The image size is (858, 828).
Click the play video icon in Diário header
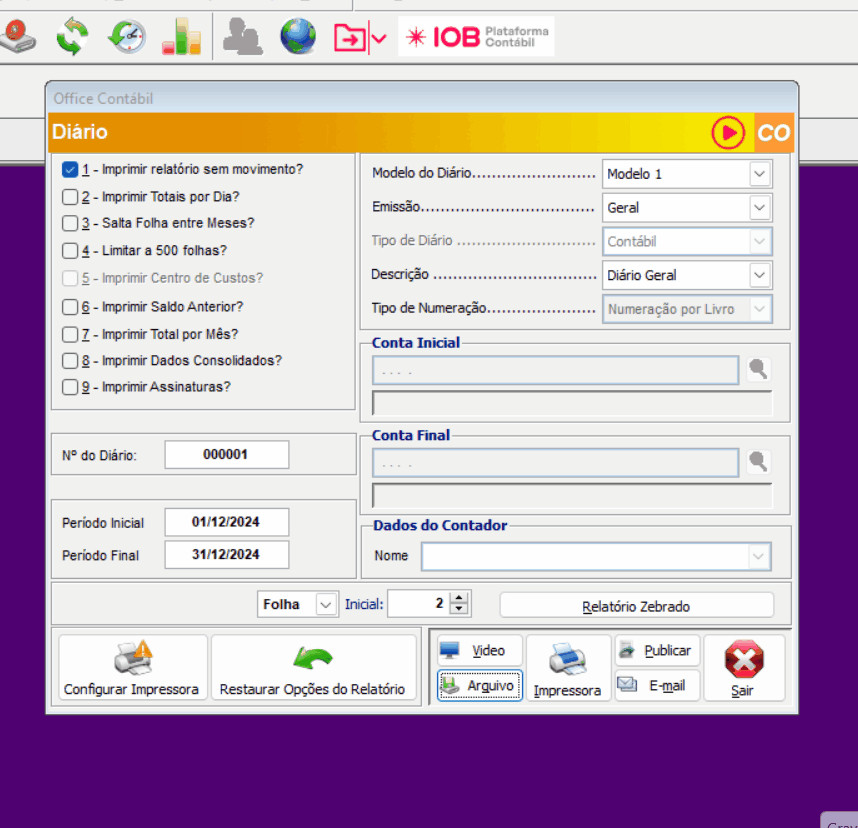(x=728, y=133)
